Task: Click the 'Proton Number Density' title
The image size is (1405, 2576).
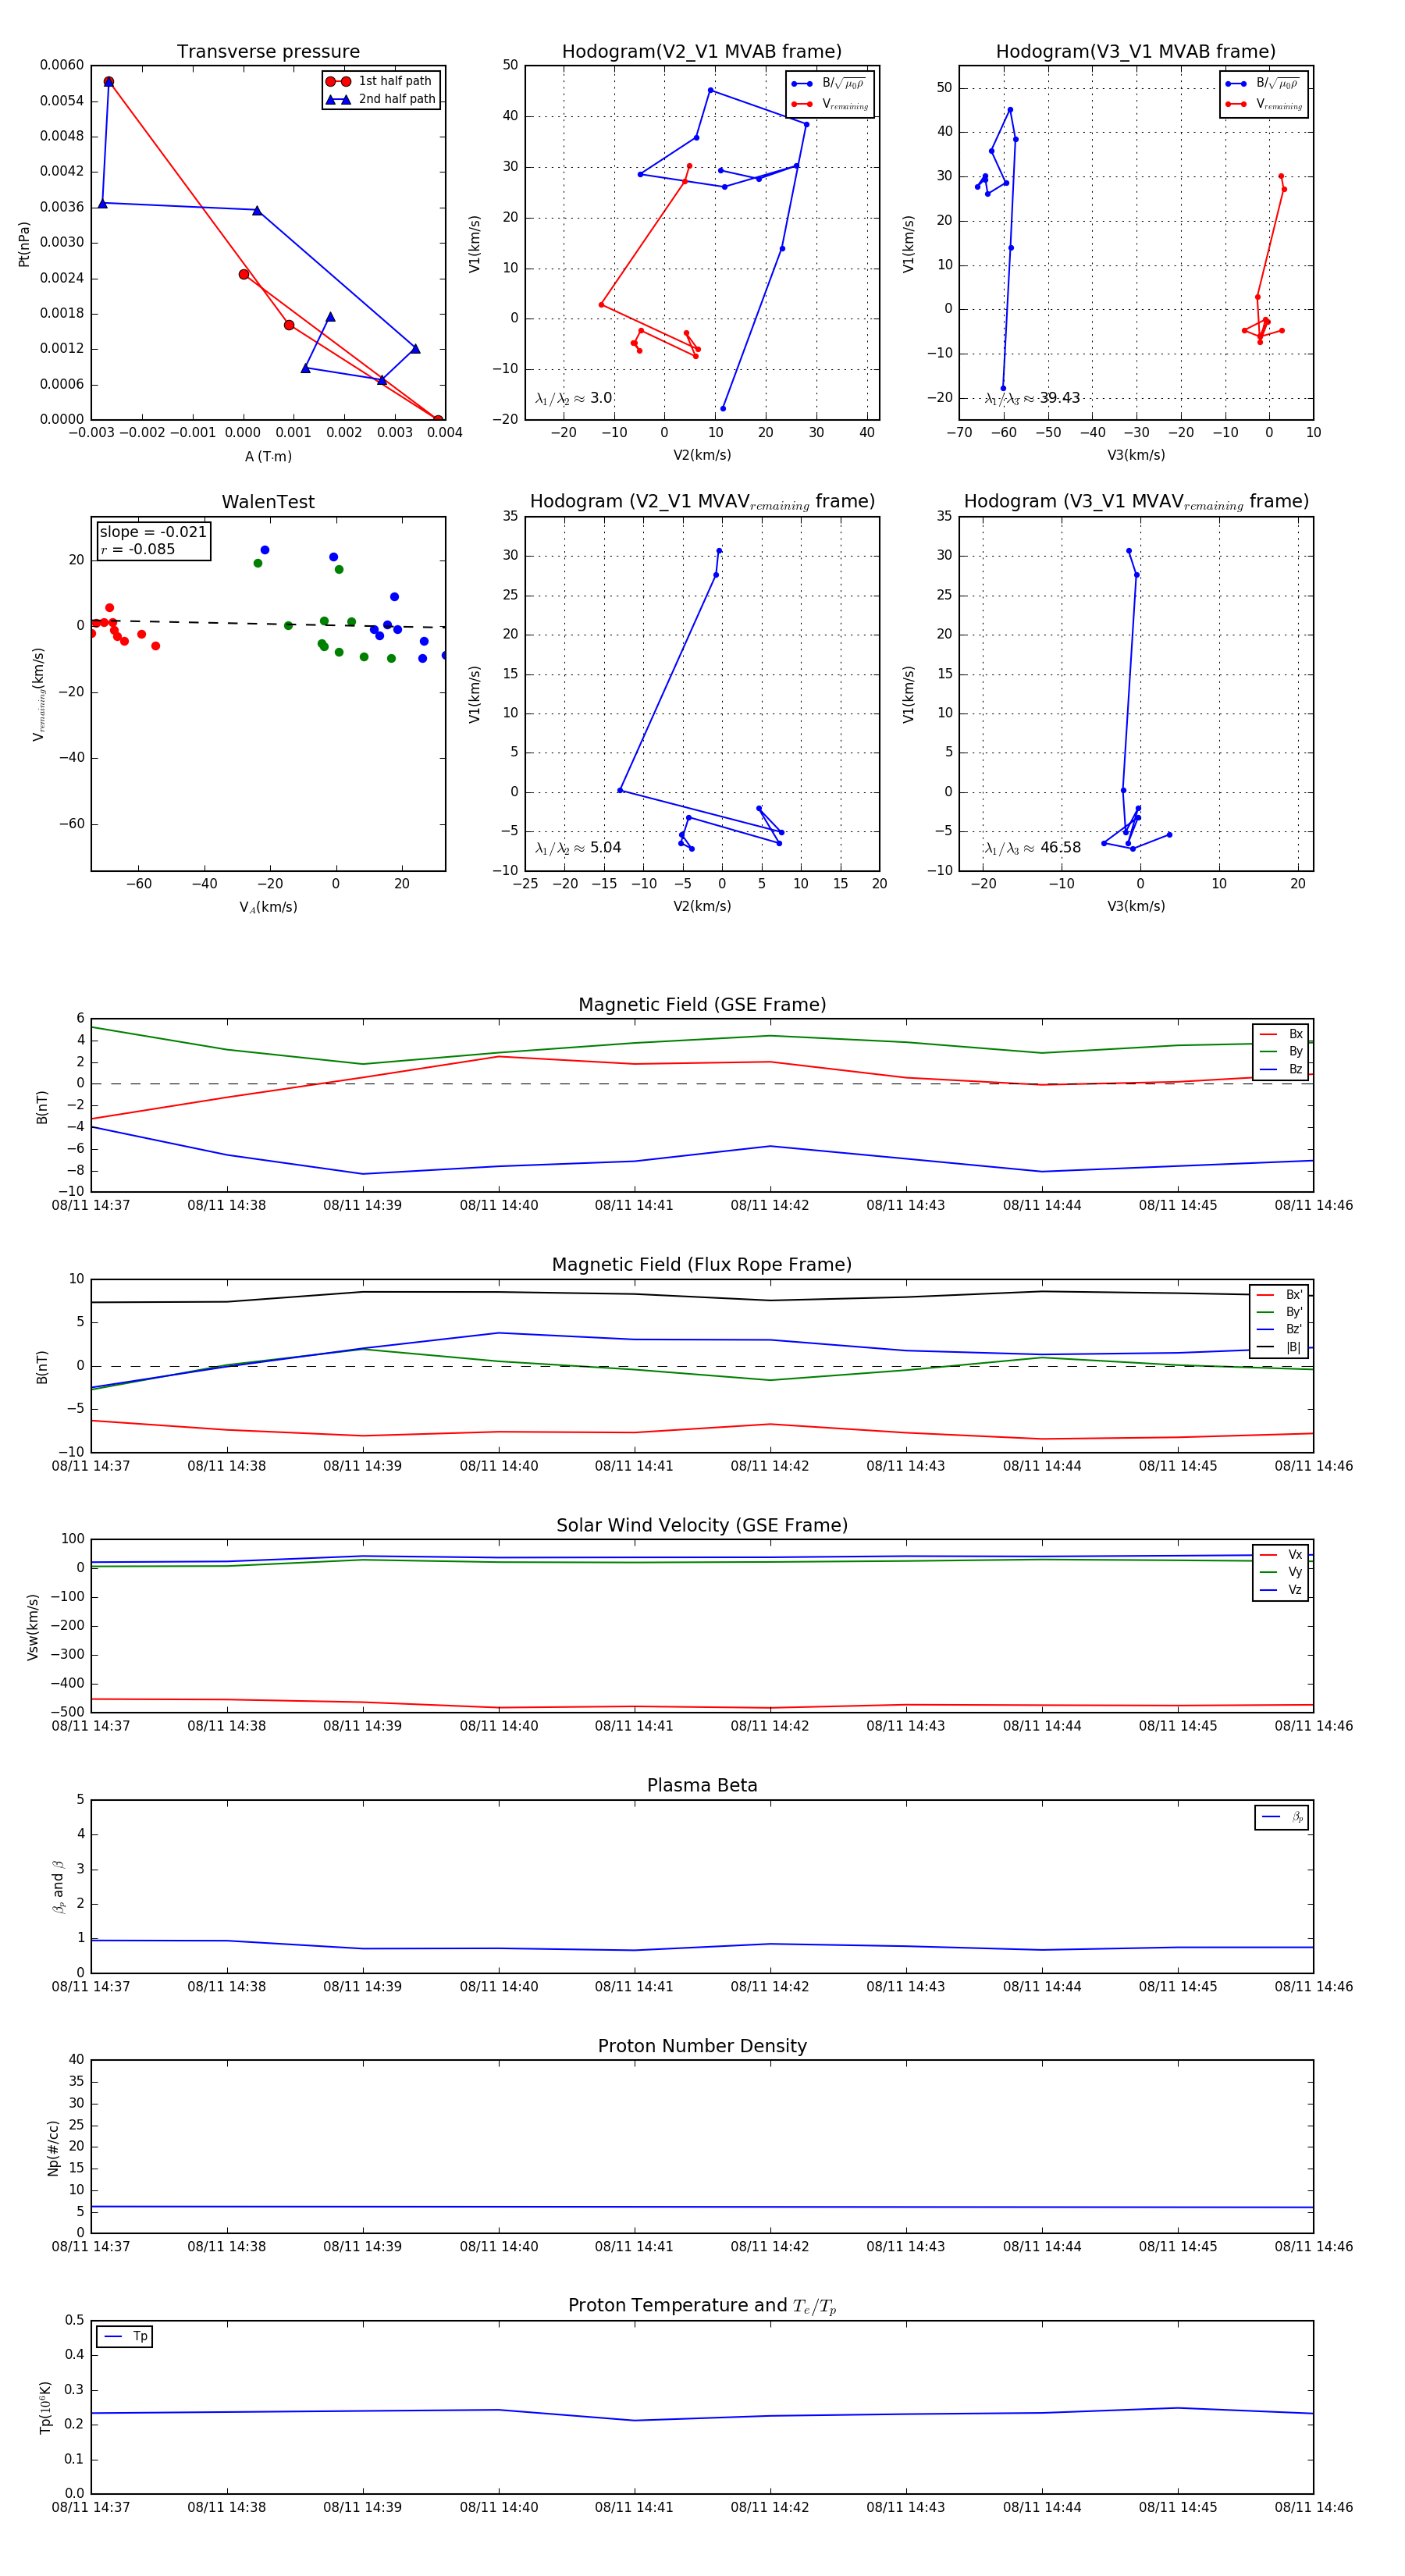Action: coord(702,2046)
